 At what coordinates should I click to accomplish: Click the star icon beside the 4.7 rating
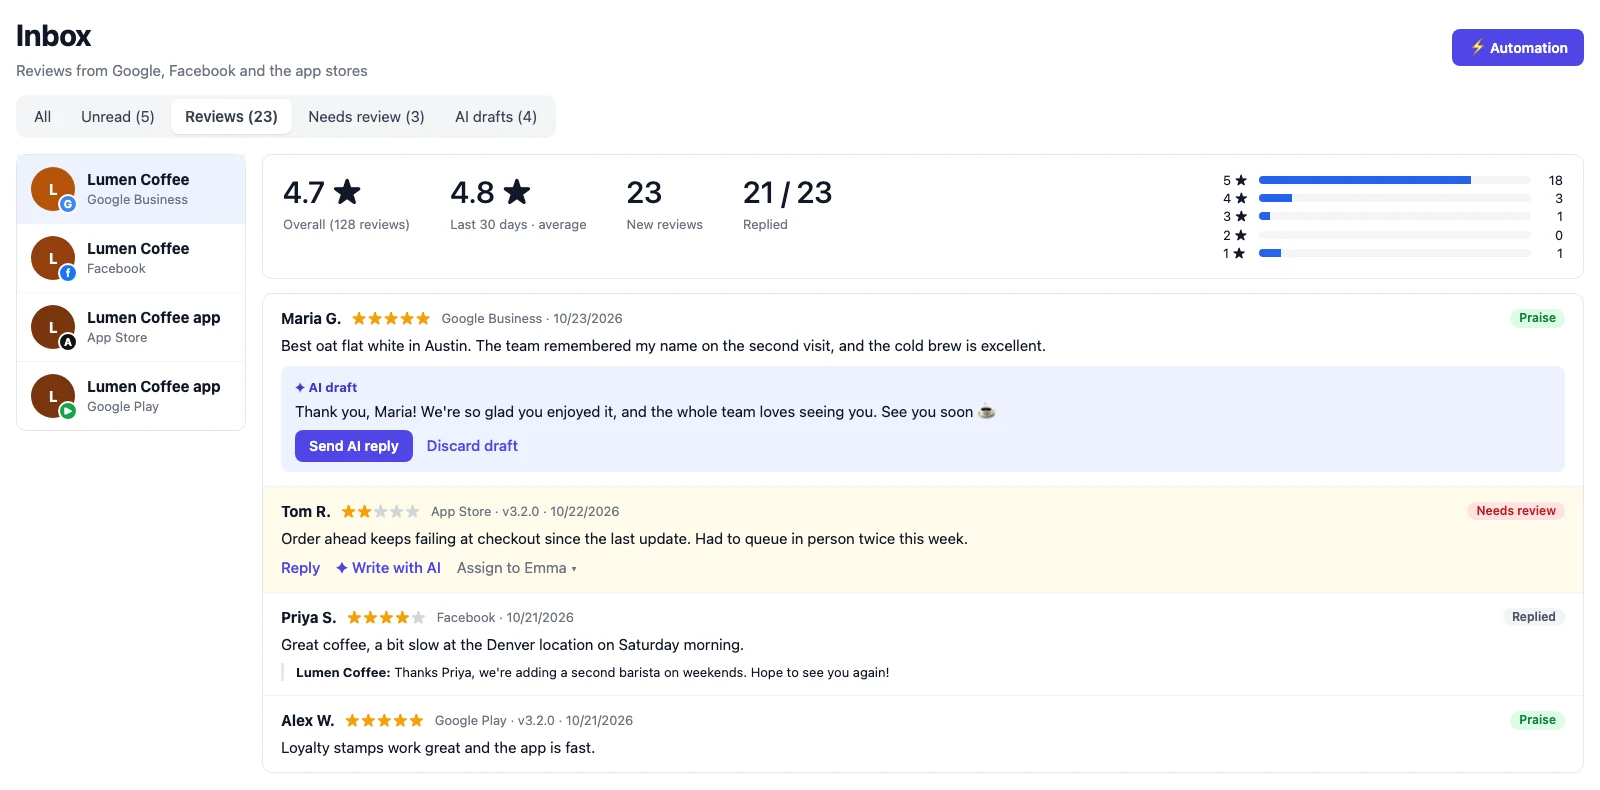[x=347, y=191]
